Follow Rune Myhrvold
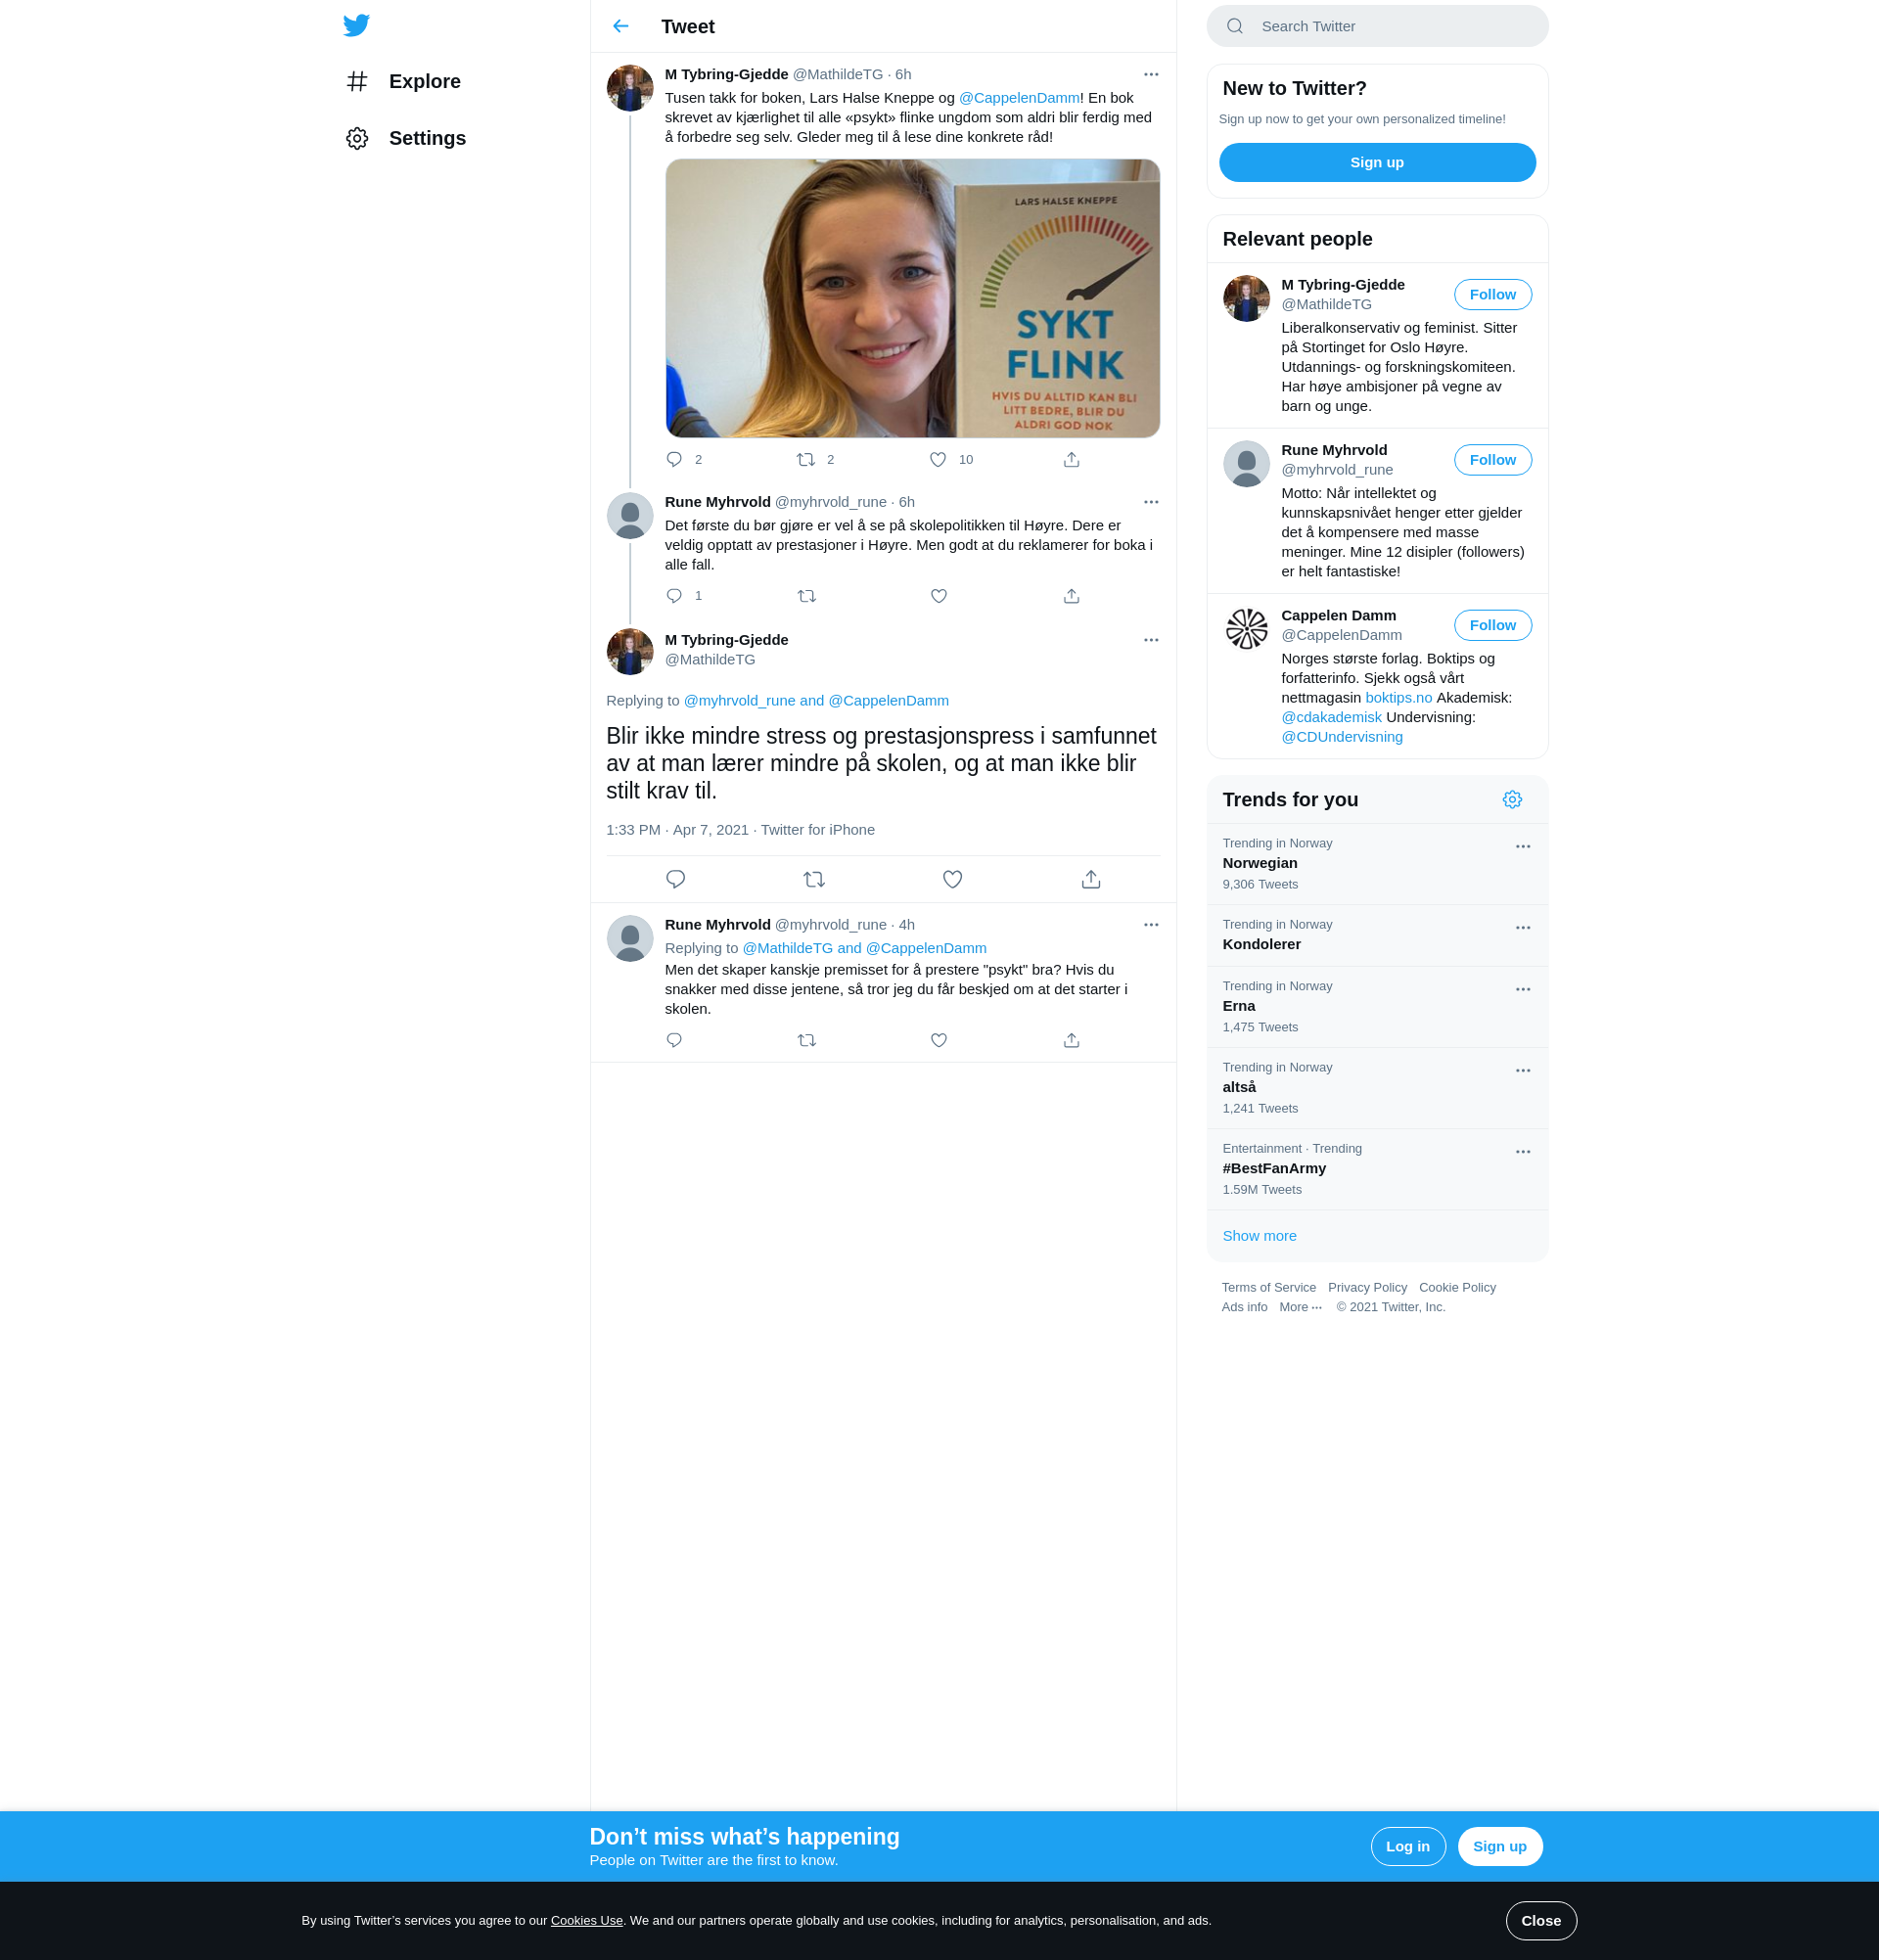This screenshot has height=1960, width=1879. tap(1492, 460)
